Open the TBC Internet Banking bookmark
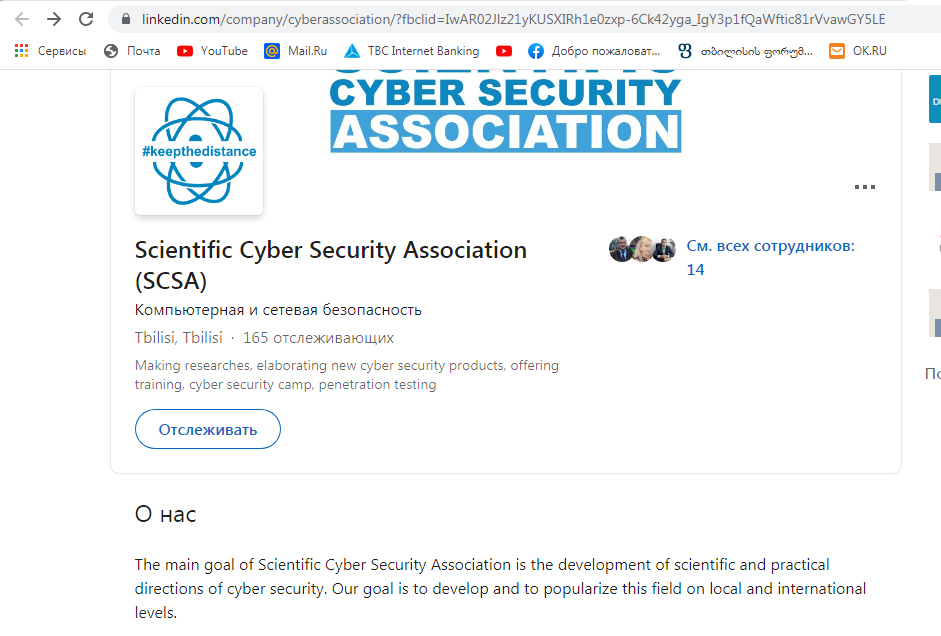 411,51
